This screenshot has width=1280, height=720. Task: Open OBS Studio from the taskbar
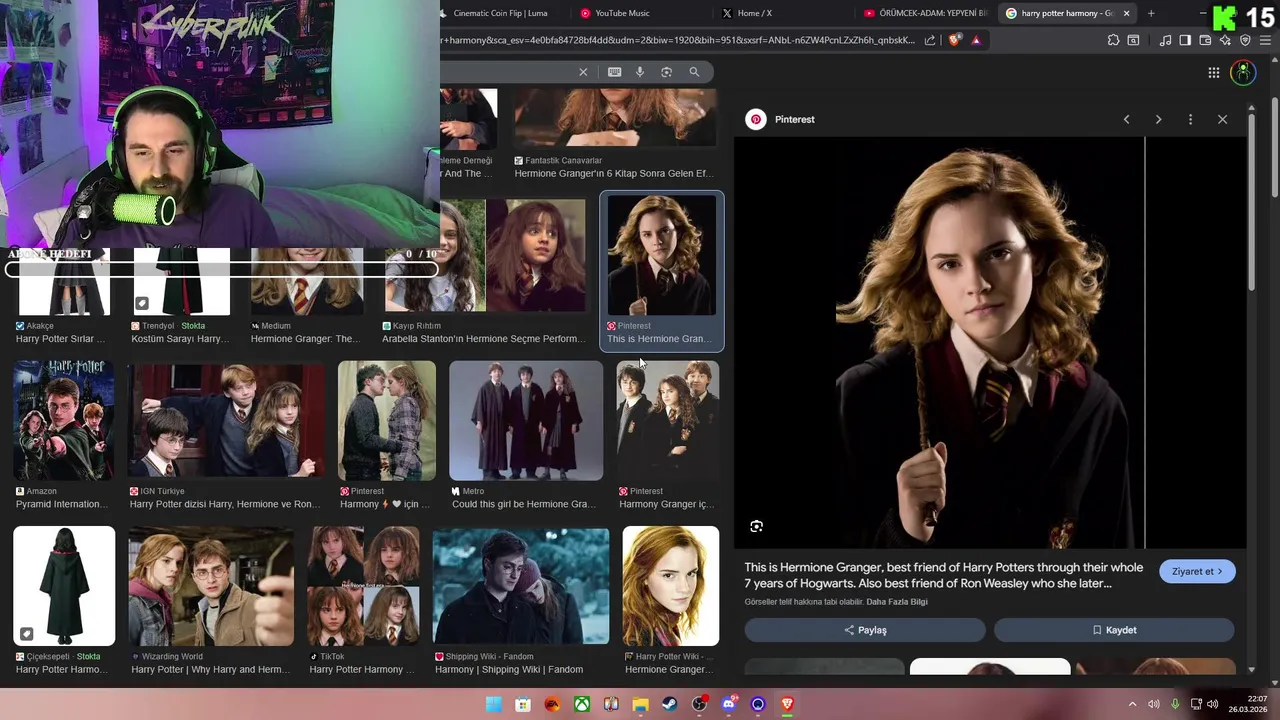(699, 704)
